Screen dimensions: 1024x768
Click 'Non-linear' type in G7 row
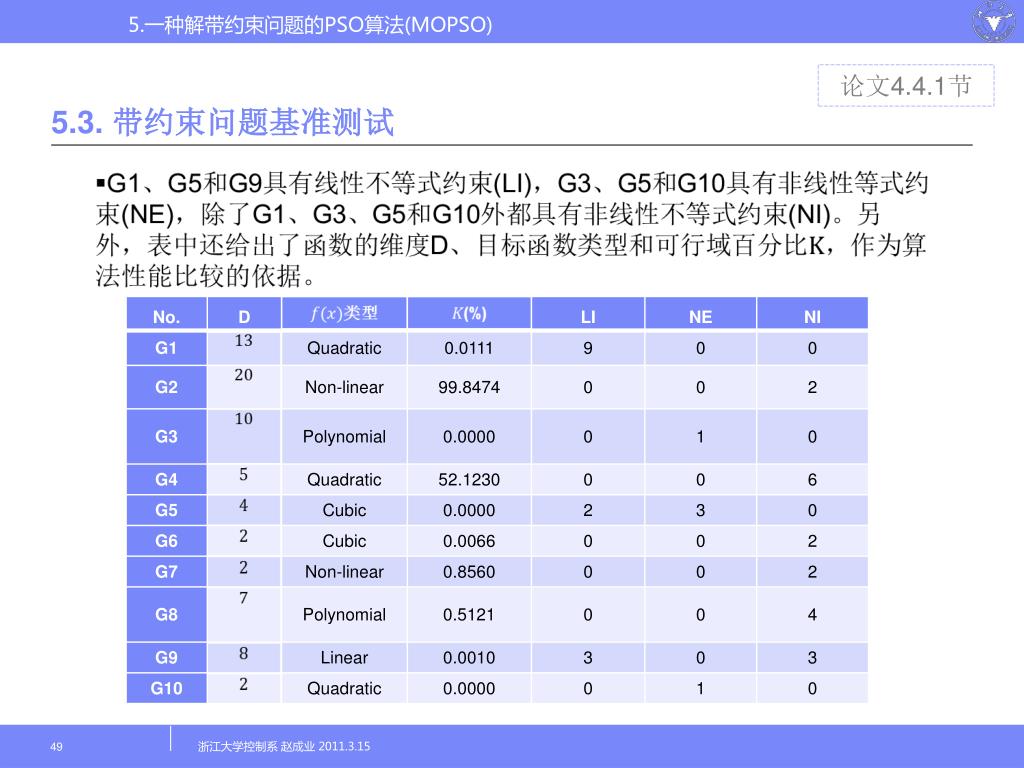[344, 571]
